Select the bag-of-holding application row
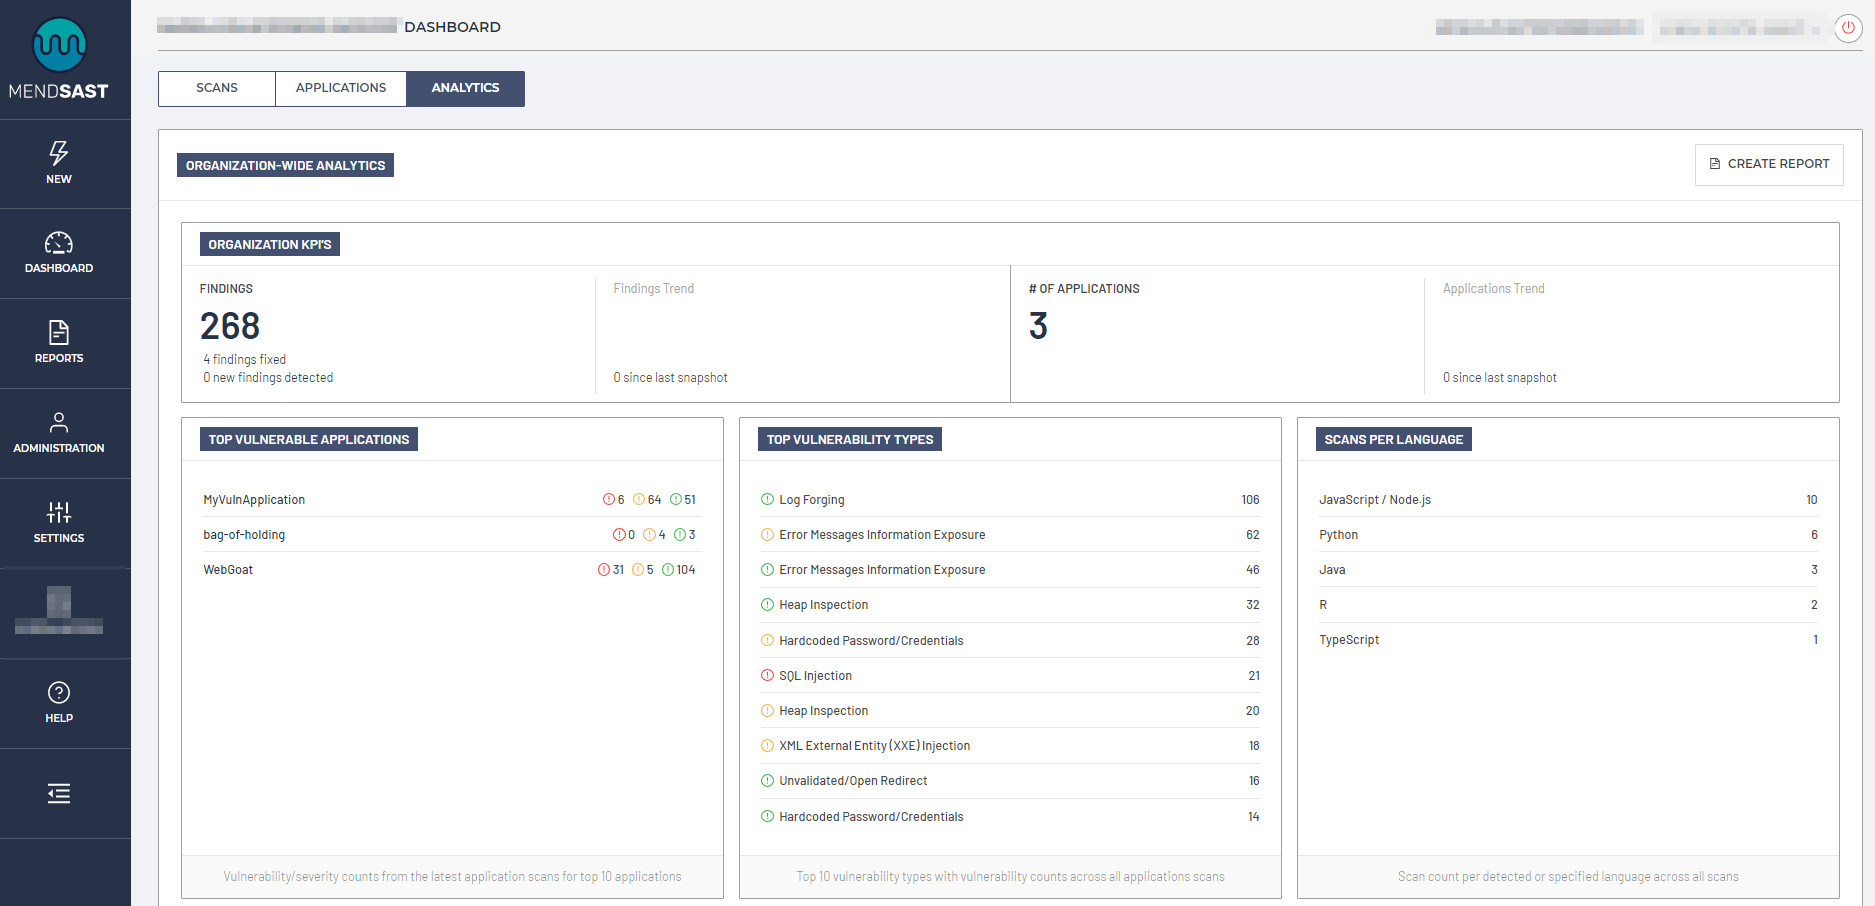This screenshot has width=1875, height=906. coord(244,535)
